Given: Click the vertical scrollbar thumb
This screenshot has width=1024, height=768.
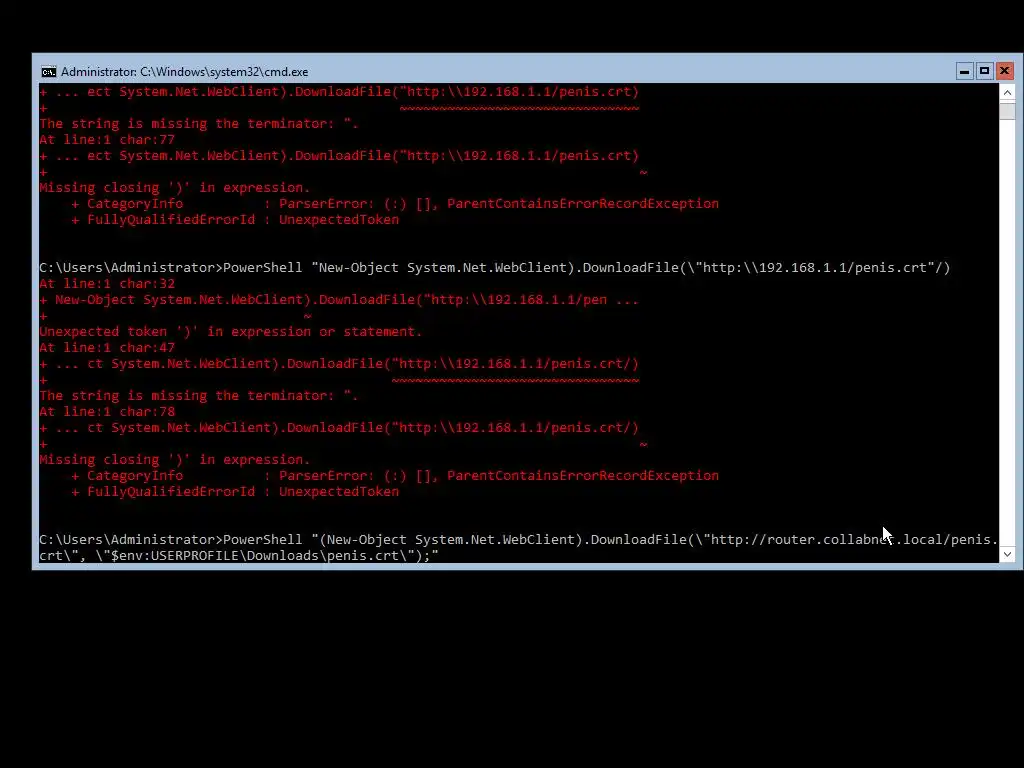Looking at the screenshot, I should [x=1007, y=110].
